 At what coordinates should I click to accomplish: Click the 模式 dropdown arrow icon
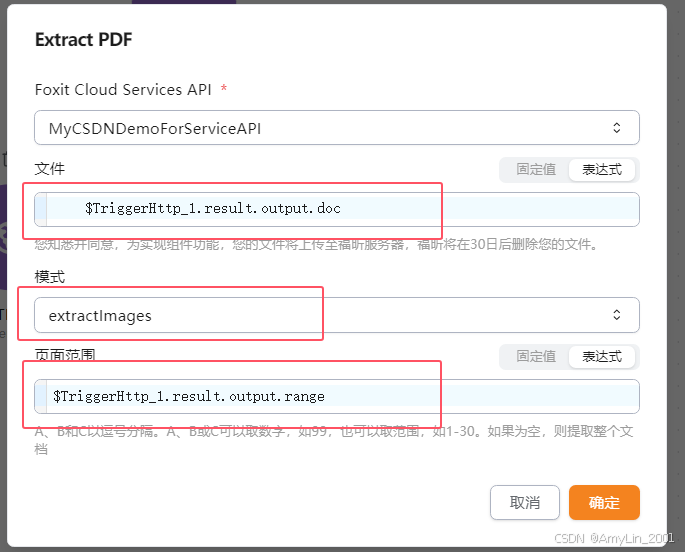[616, 315]
